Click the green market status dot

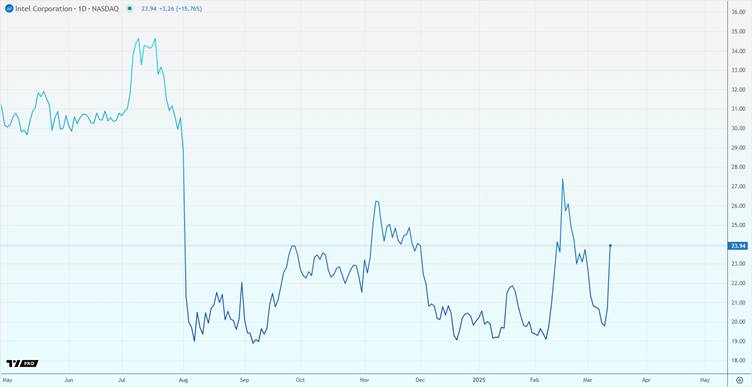[x=129, y=8]
